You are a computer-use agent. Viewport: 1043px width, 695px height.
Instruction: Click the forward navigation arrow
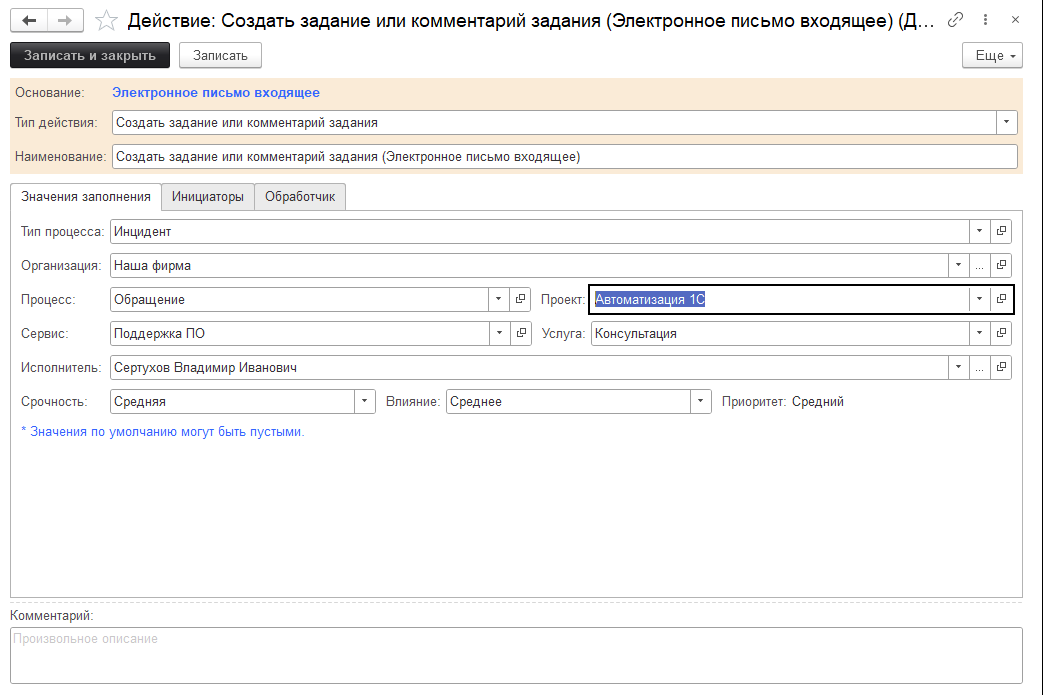tap(65, 20)
